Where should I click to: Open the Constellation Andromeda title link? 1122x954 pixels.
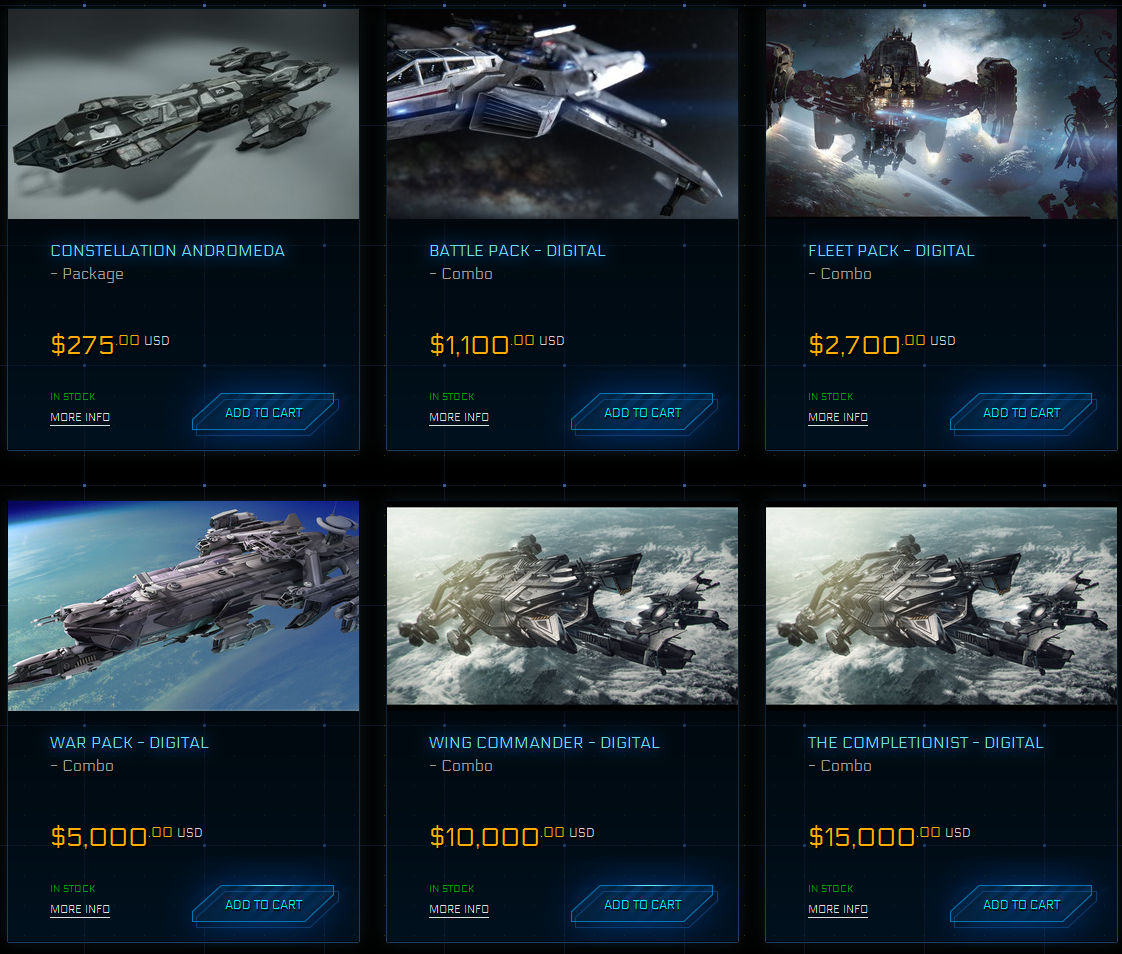pyautogui.click(x=167, y=251)
